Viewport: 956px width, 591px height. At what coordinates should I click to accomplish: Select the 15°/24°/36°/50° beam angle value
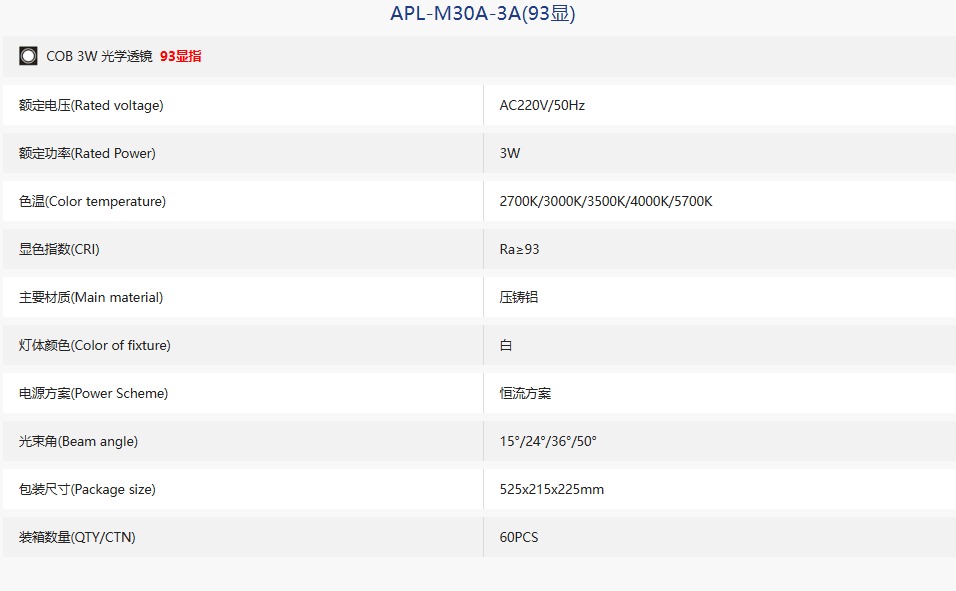548,441
